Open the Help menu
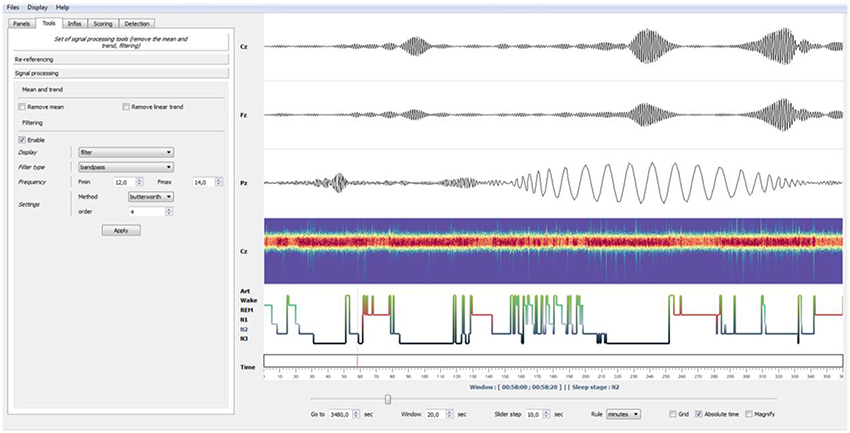The height and width of the screenshot is (433, 850). tap(62, 8)
